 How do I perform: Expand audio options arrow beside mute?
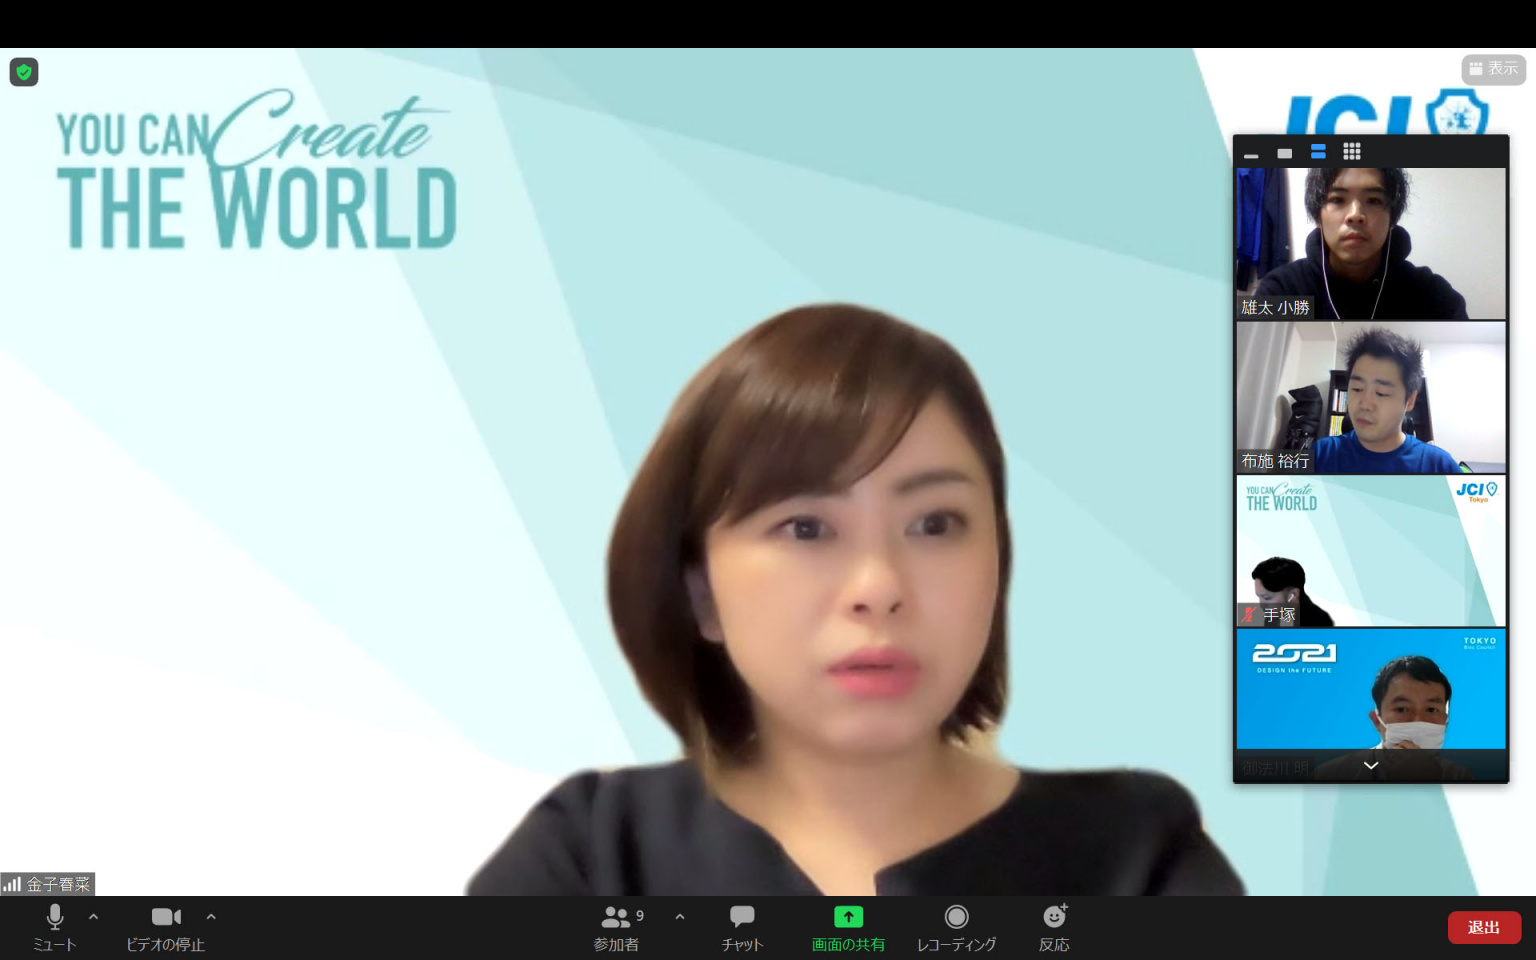point(94,916)
